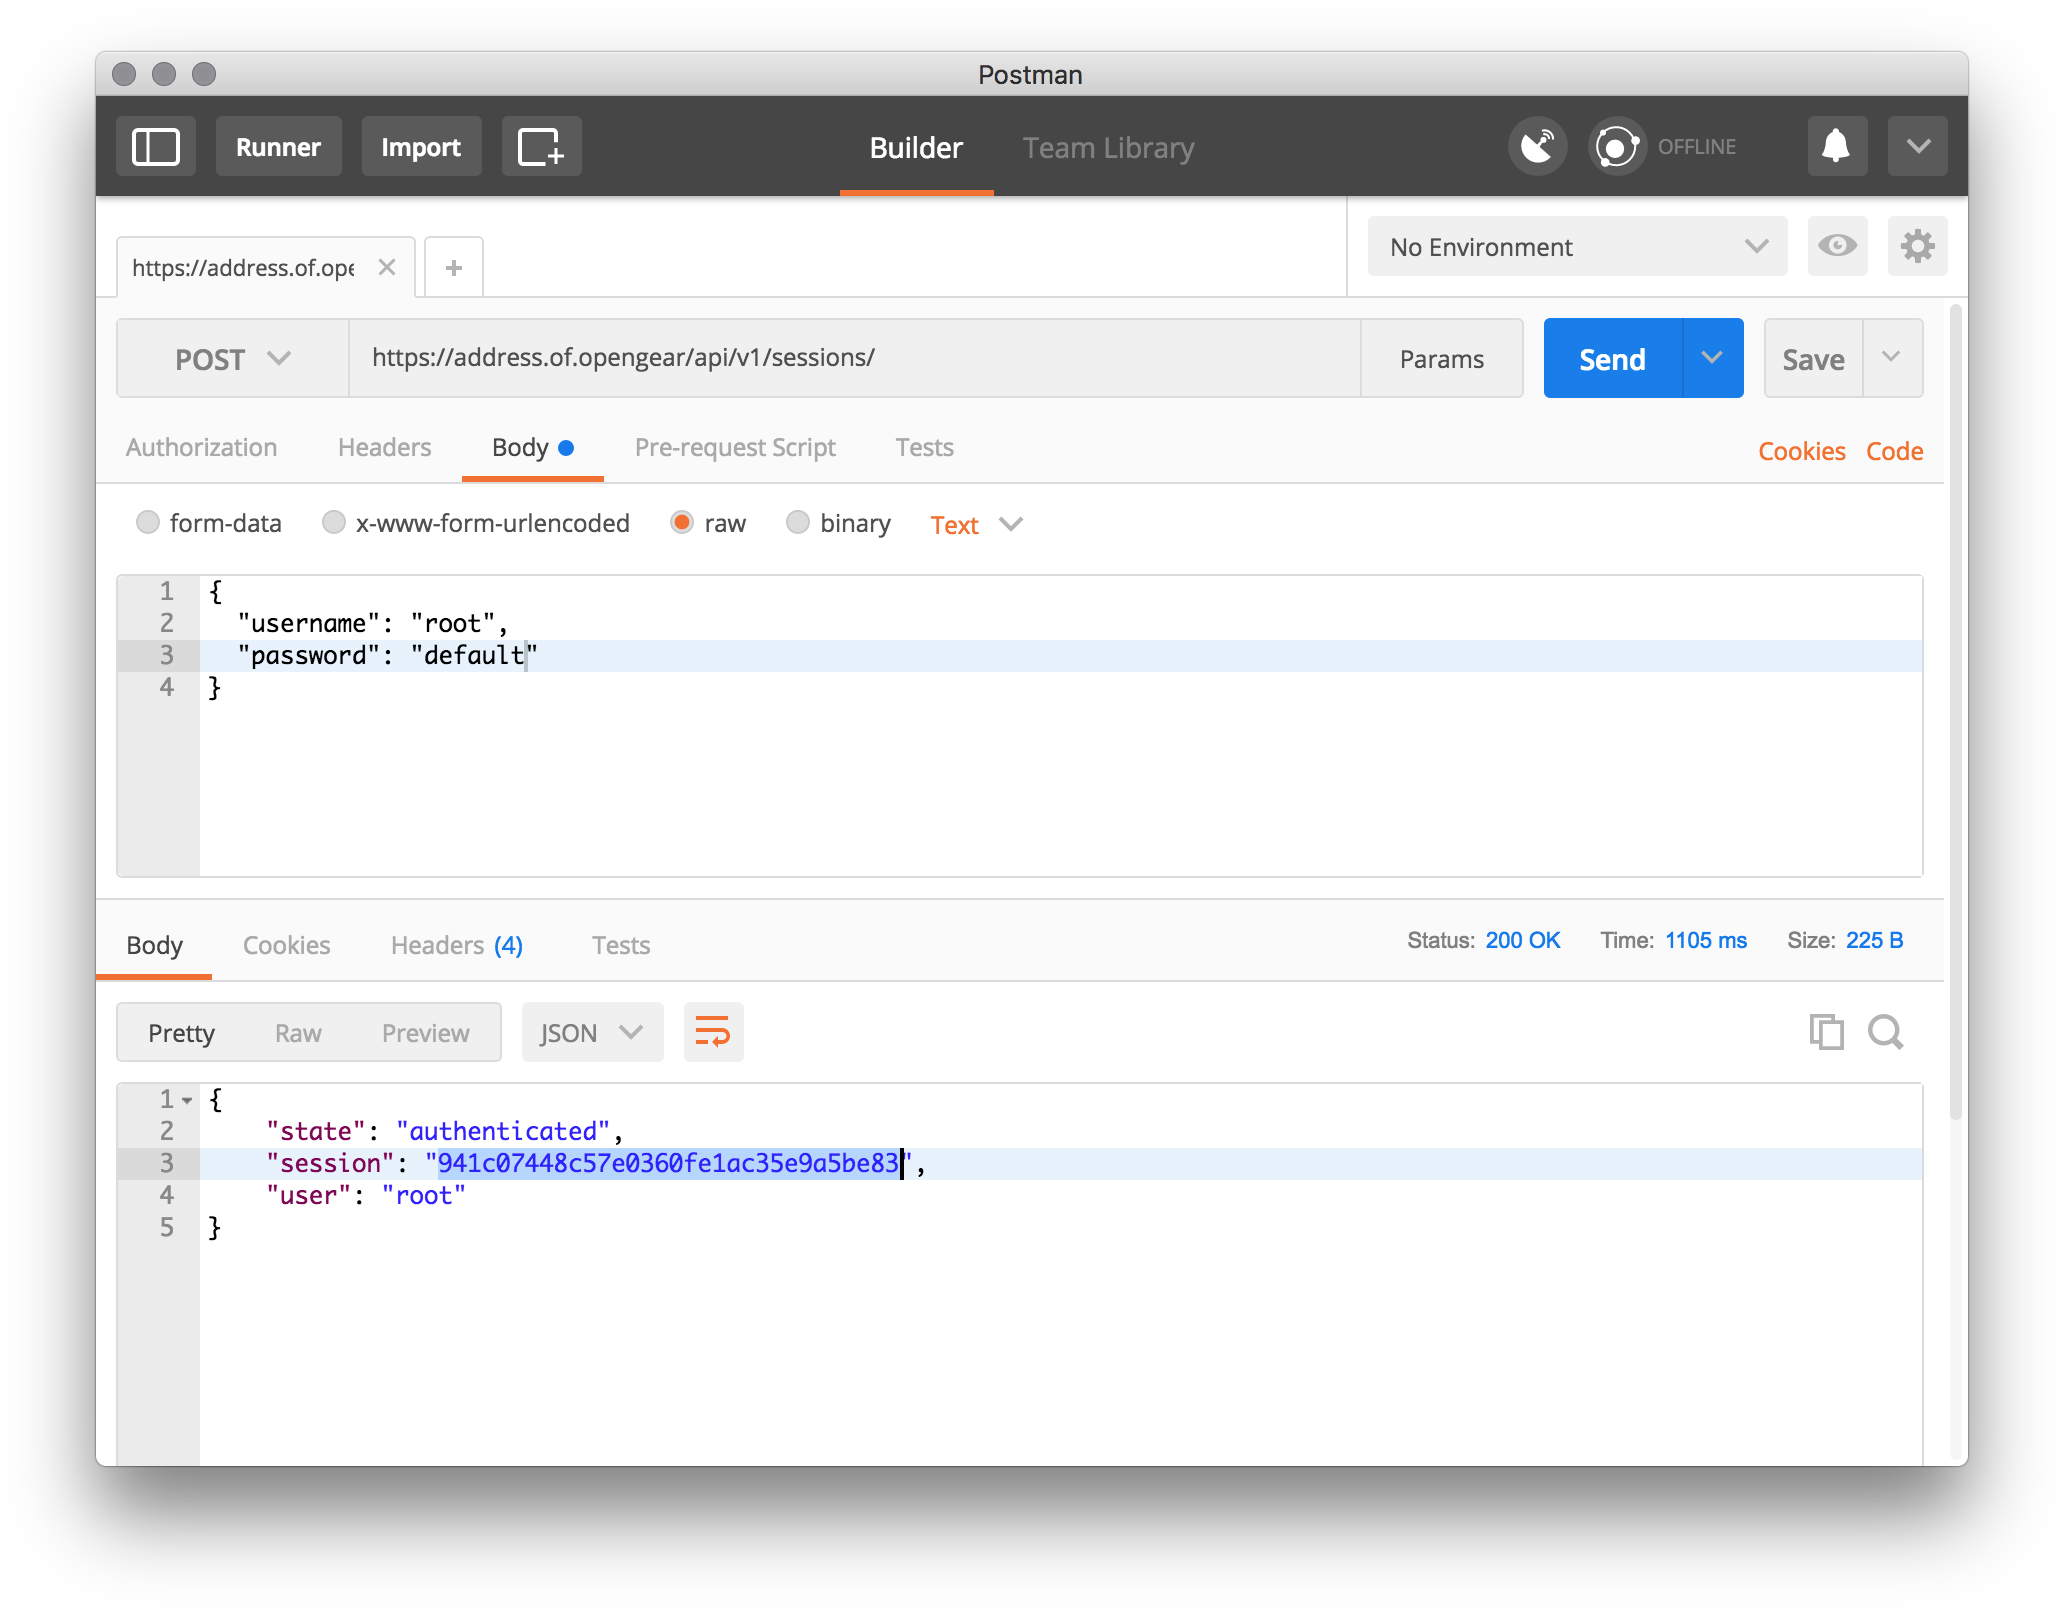
Task: Click the "authenticated" state value
Action: pos(503,1131)
